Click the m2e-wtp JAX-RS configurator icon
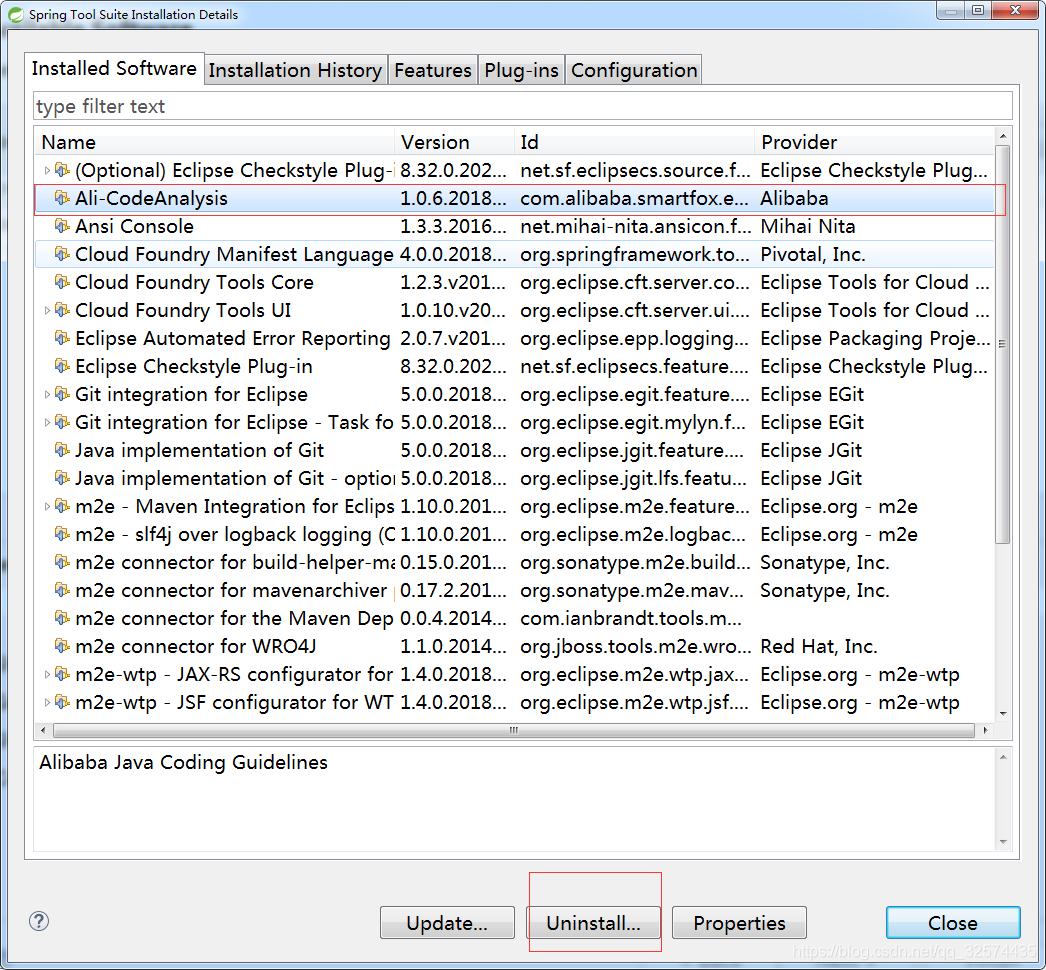Viewport: 1046px width, 970px height. point(62,674)
